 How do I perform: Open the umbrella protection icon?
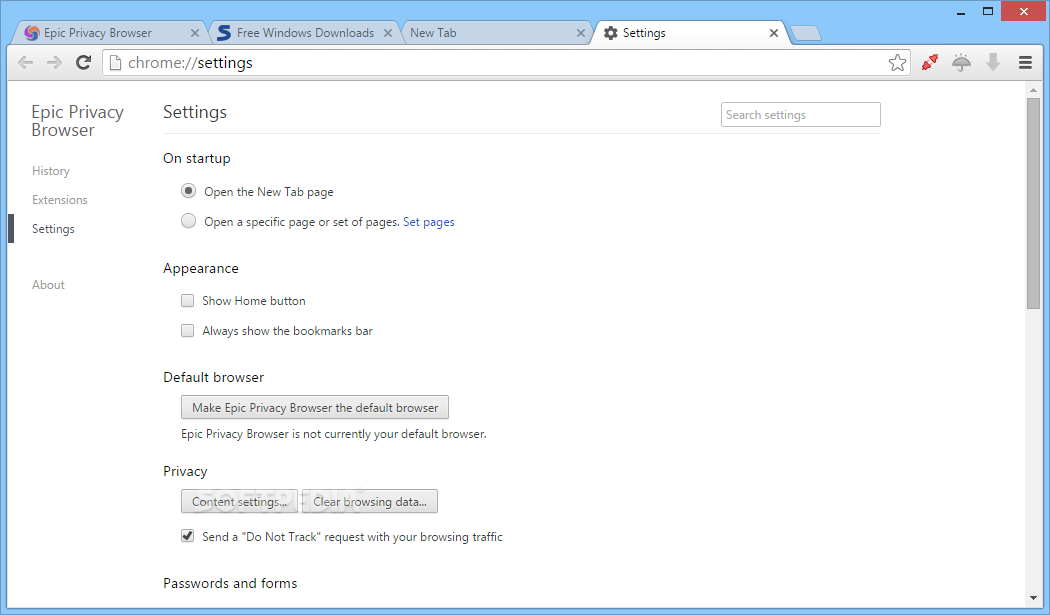pos(961,62)
